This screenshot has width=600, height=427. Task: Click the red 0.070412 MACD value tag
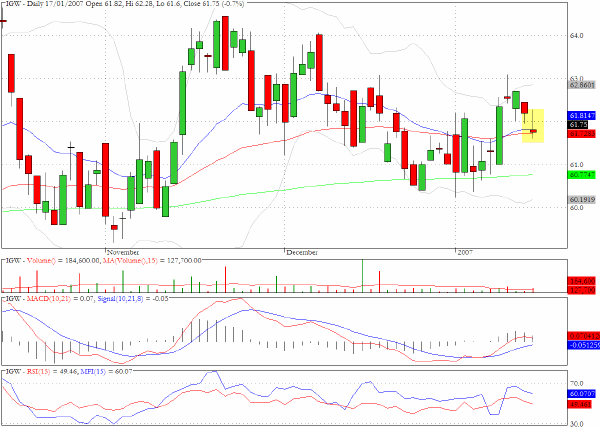(583, 336)
